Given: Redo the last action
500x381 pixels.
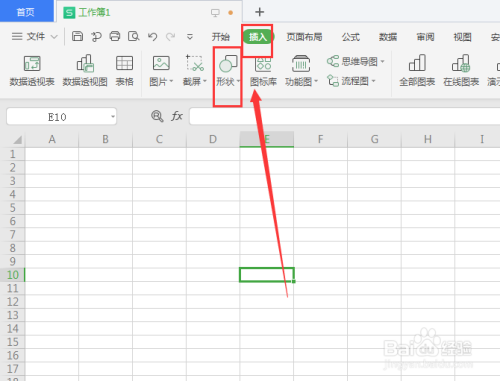Looking at the screenshot, I should (171, 36).
